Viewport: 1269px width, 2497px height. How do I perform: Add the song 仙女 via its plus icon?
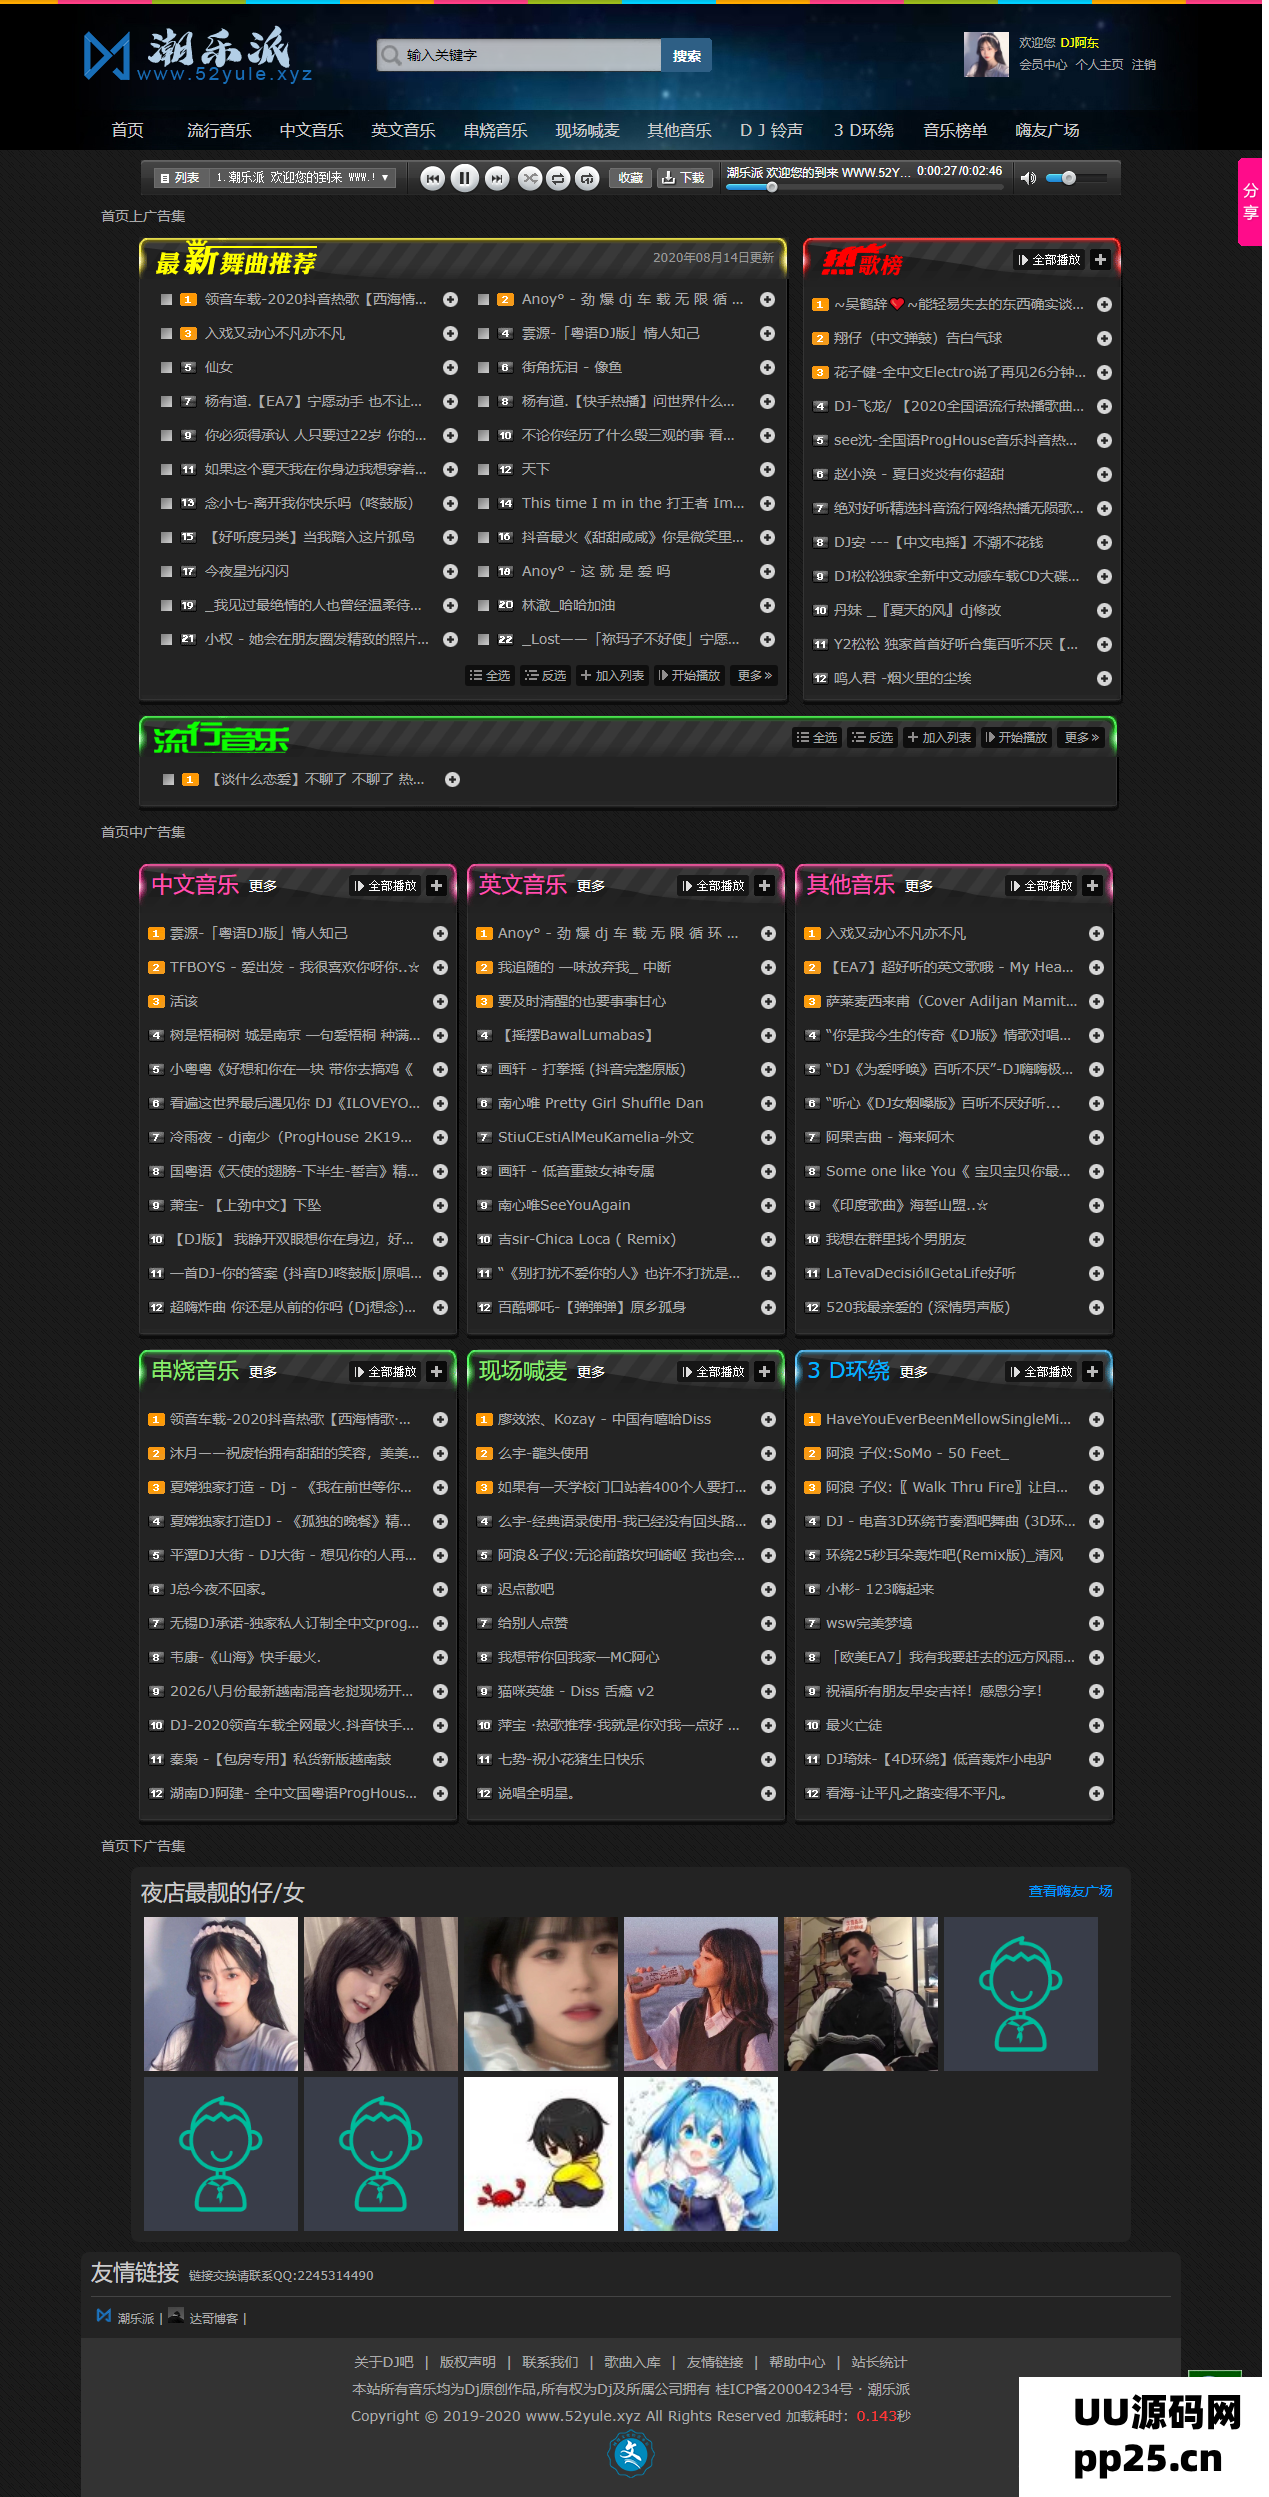(x=450, y=368)
